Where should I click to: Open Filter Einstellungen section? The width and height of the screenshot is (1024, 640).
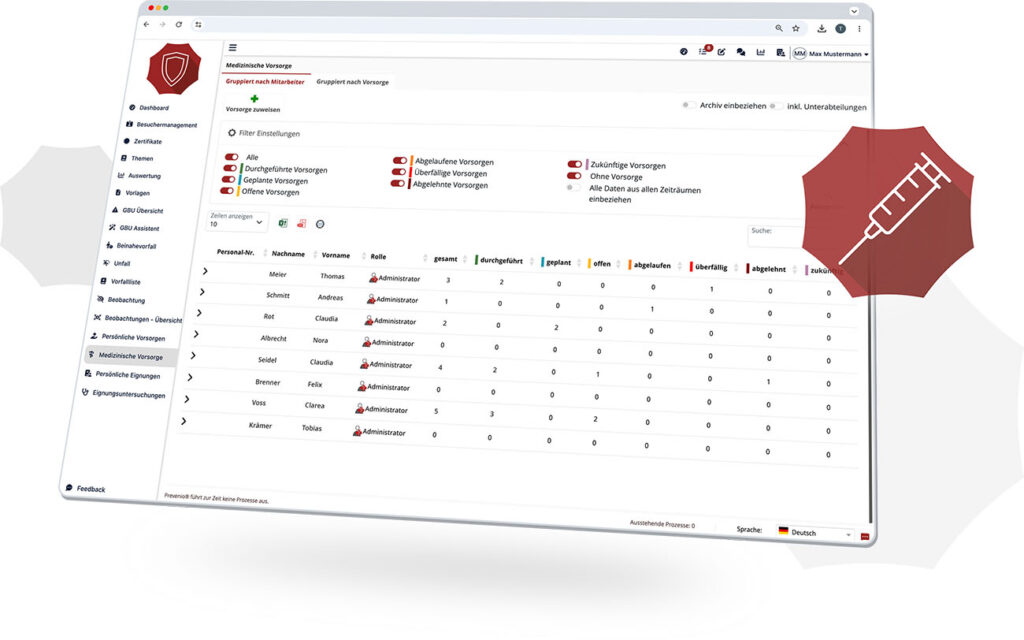click(x=264, y=133)
